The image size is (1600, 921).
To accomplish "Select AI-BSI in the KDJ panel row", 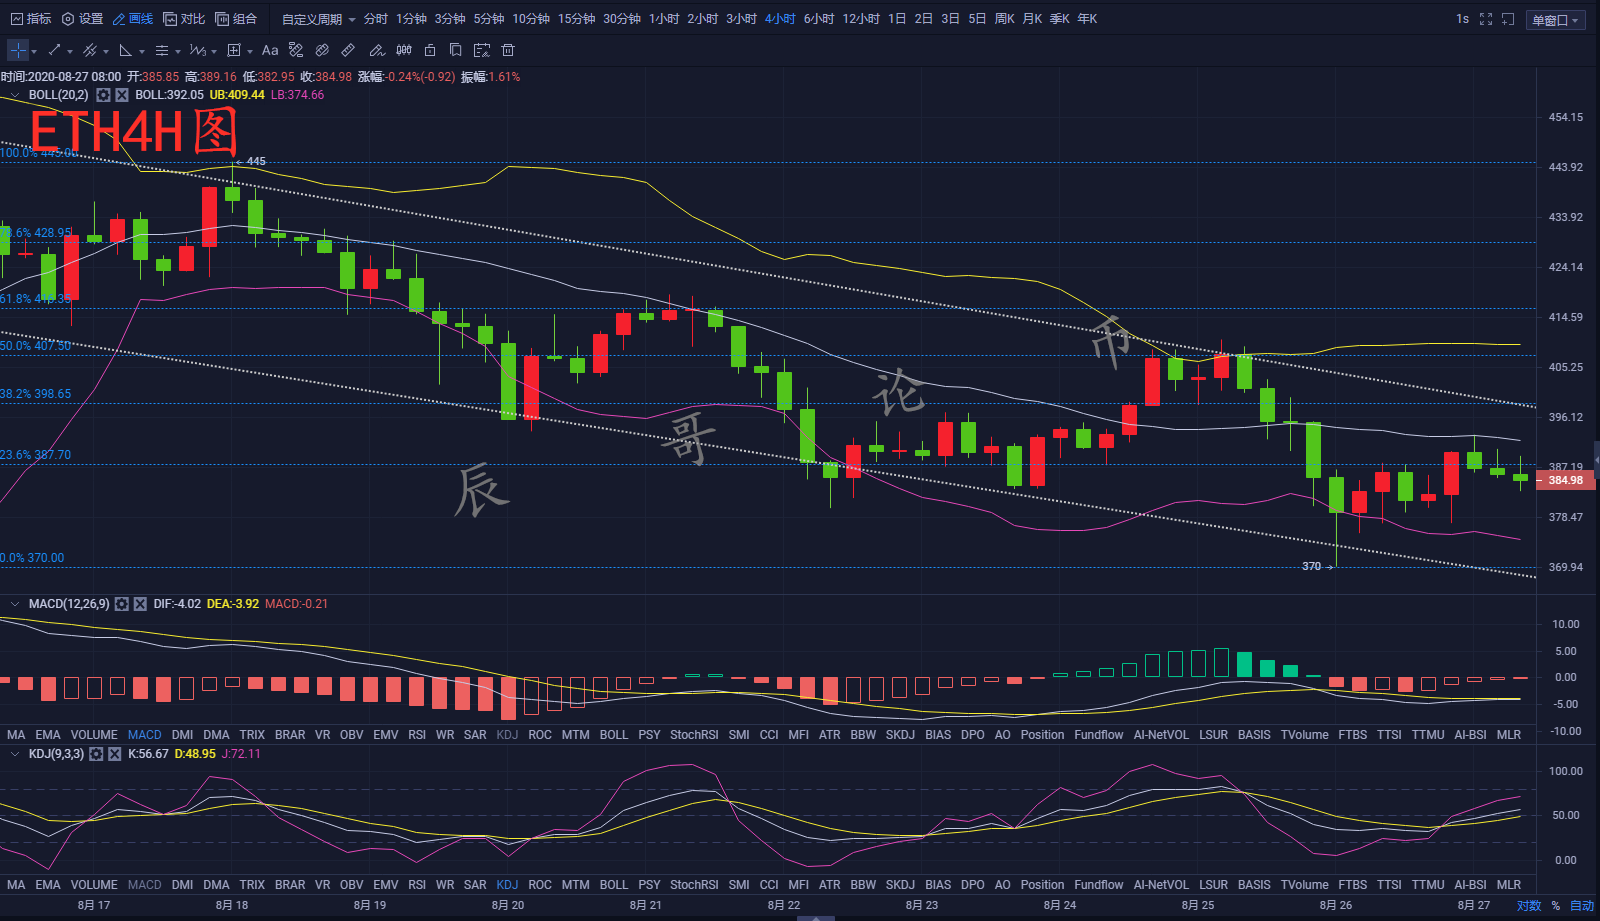I will click(x=1470, y=885).
